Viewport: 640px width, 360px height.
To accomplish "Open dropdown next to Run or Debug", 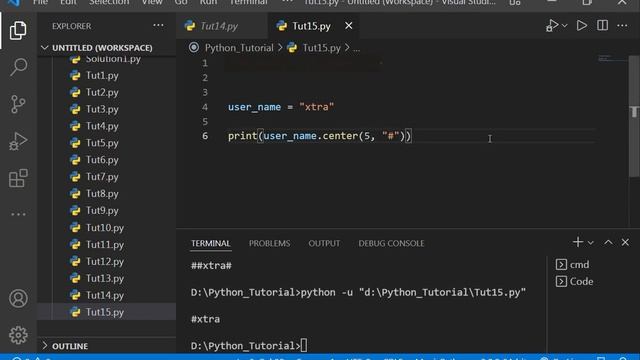I will coord(564,26).
